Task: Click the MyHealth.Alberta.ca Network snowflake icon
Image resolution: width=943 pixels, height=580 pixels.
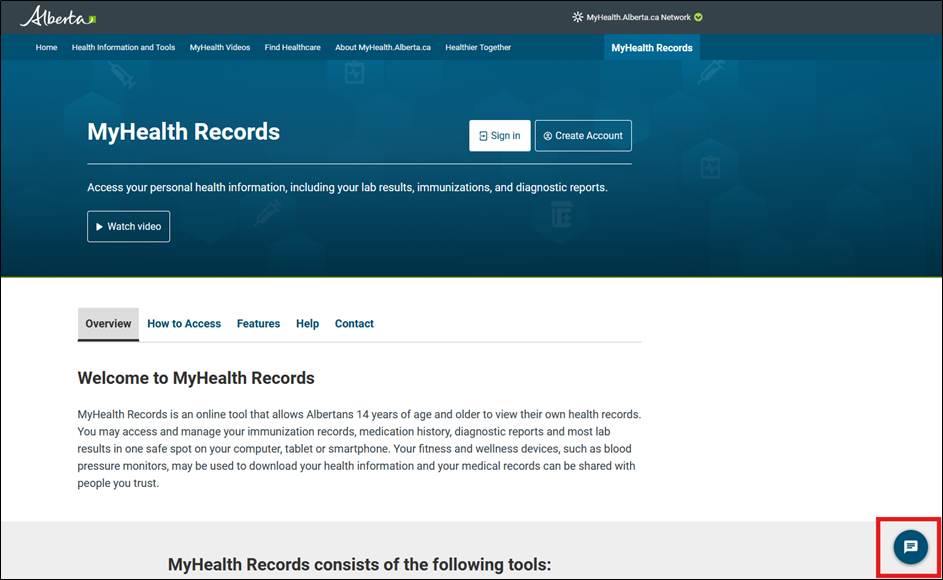Action: pyautogui.click(x=577, y=17)
